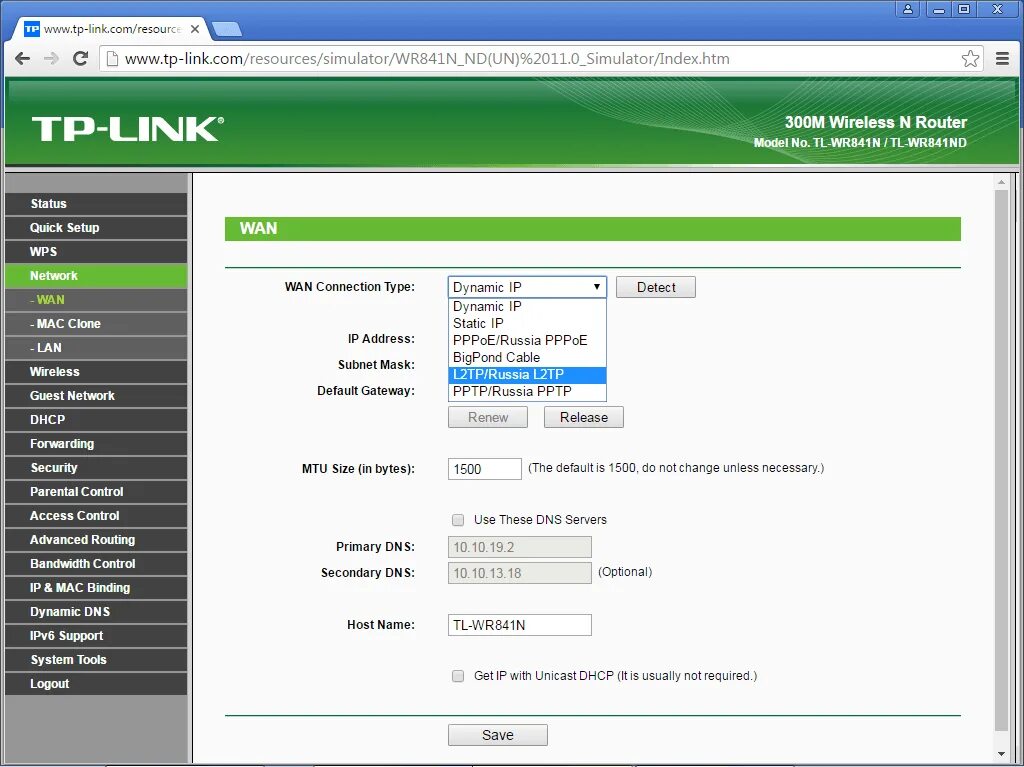Click the browser back arrow

click(x=22, y=59)
